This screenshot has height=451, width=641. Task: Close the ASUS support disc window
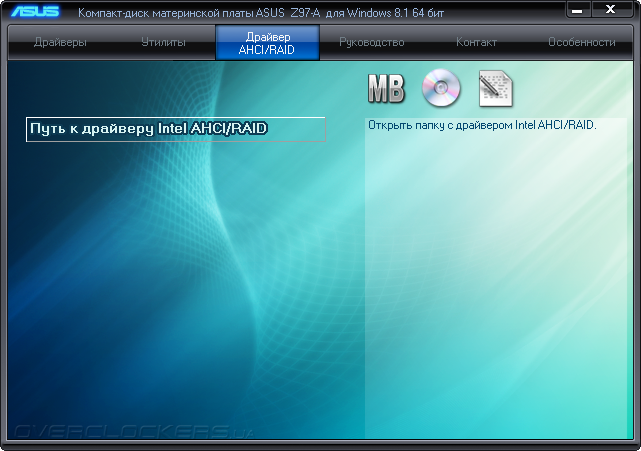click(x=611, y=9)
